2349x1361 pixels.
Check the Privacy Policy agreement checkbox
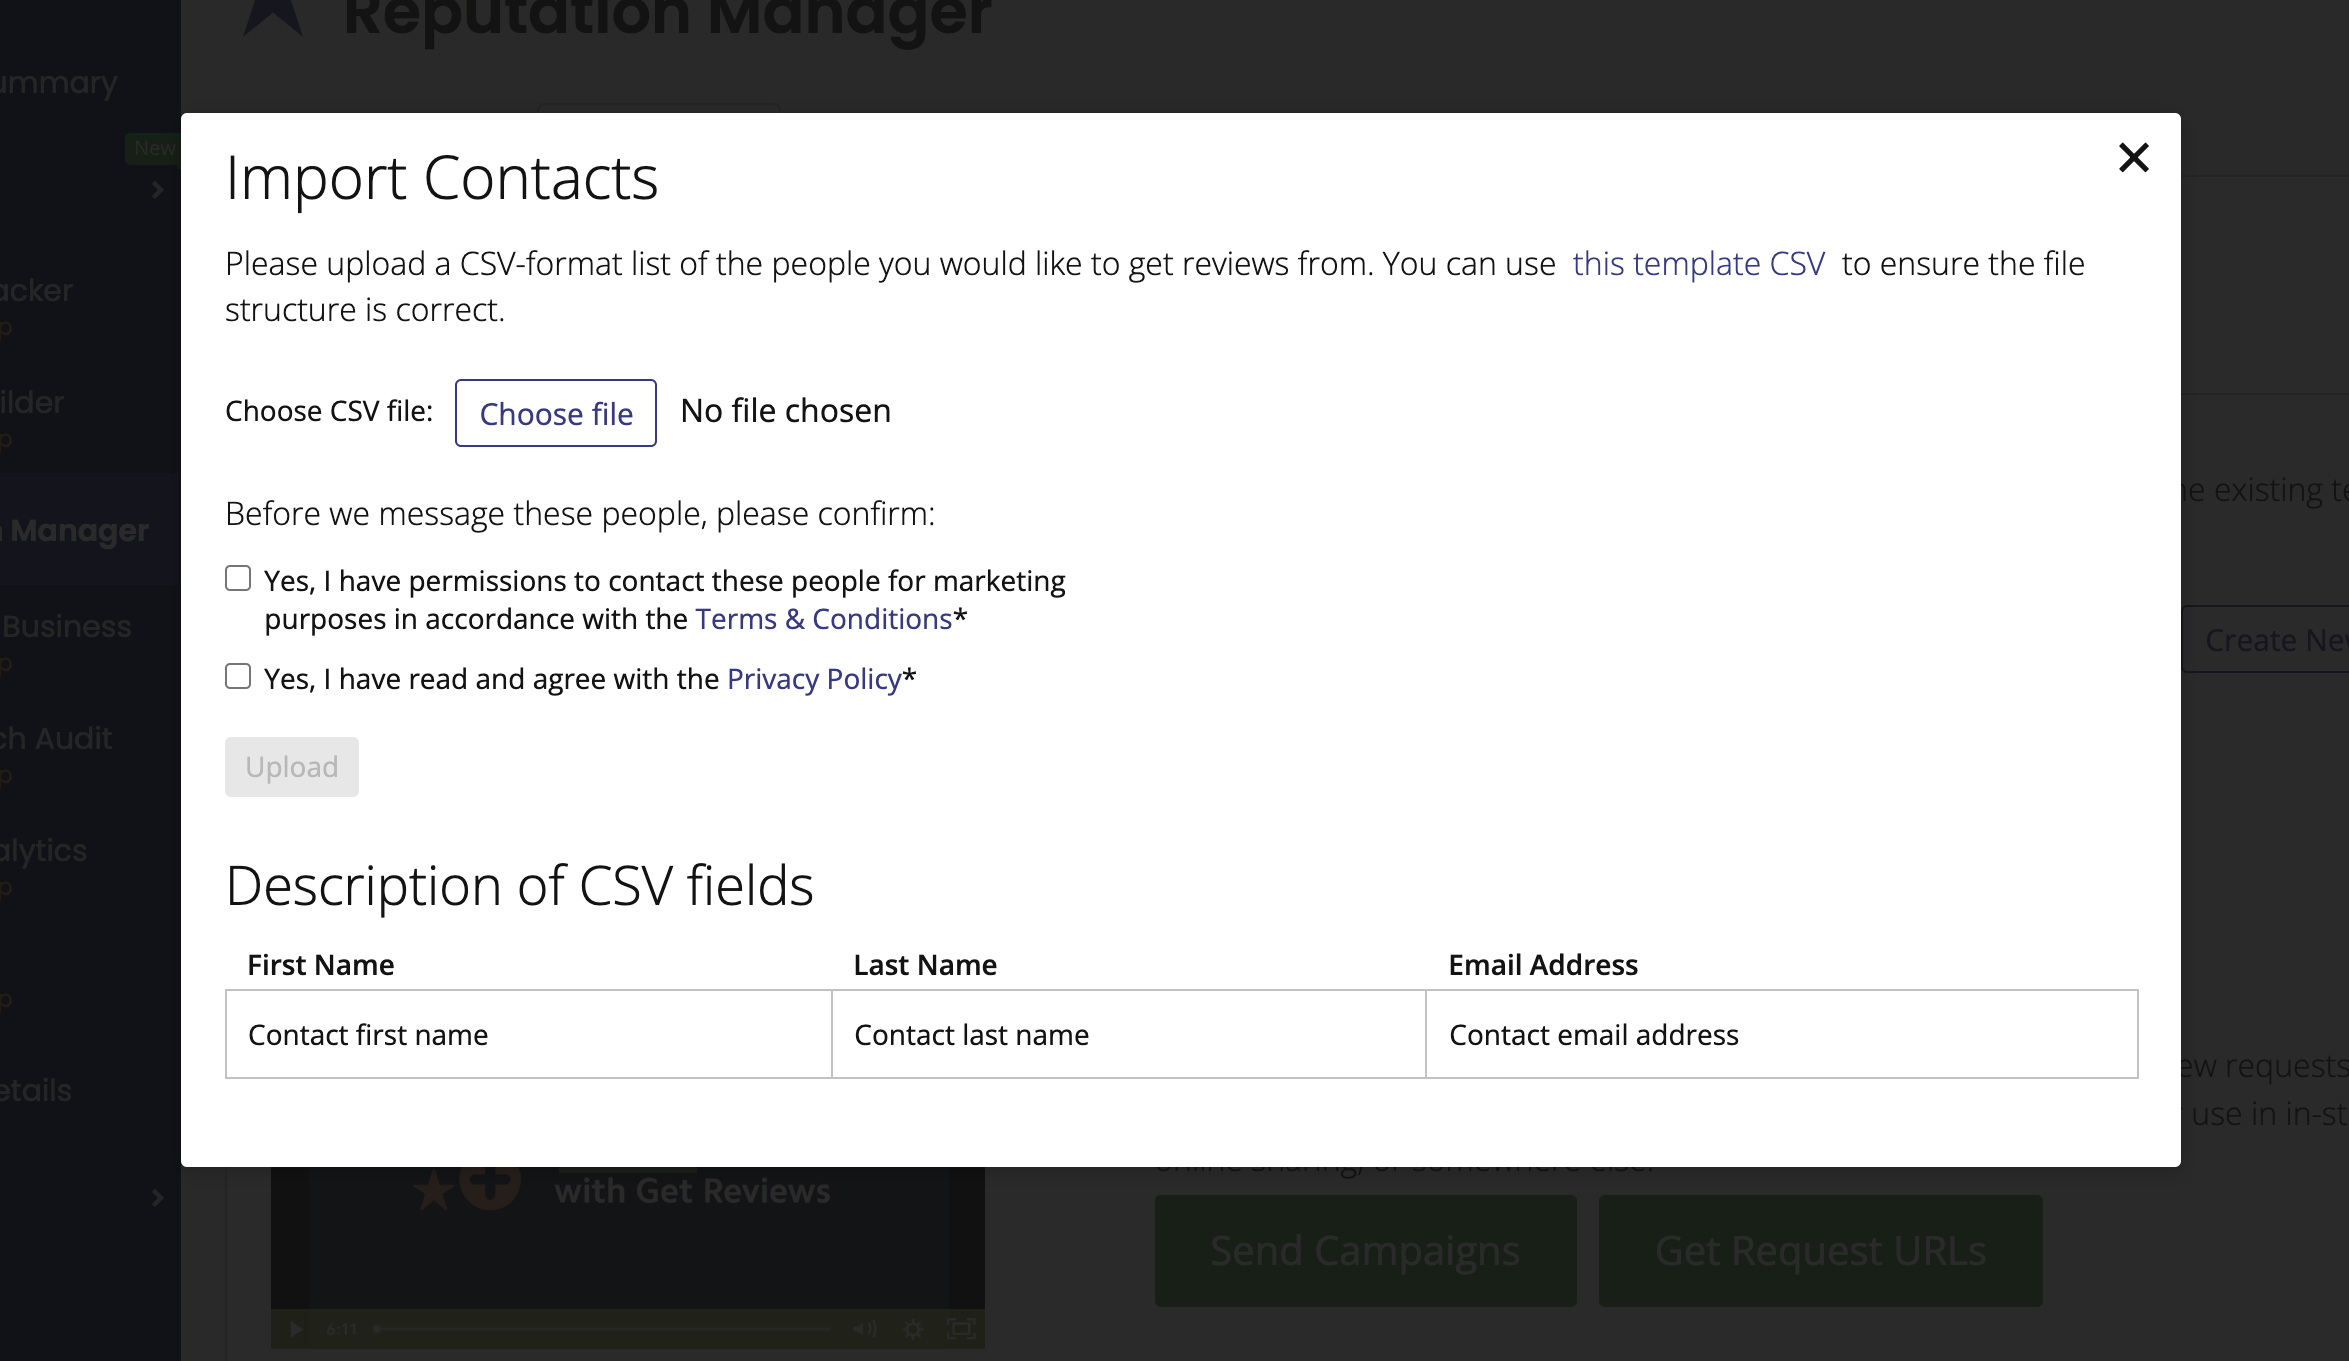[x=238, y=676]
